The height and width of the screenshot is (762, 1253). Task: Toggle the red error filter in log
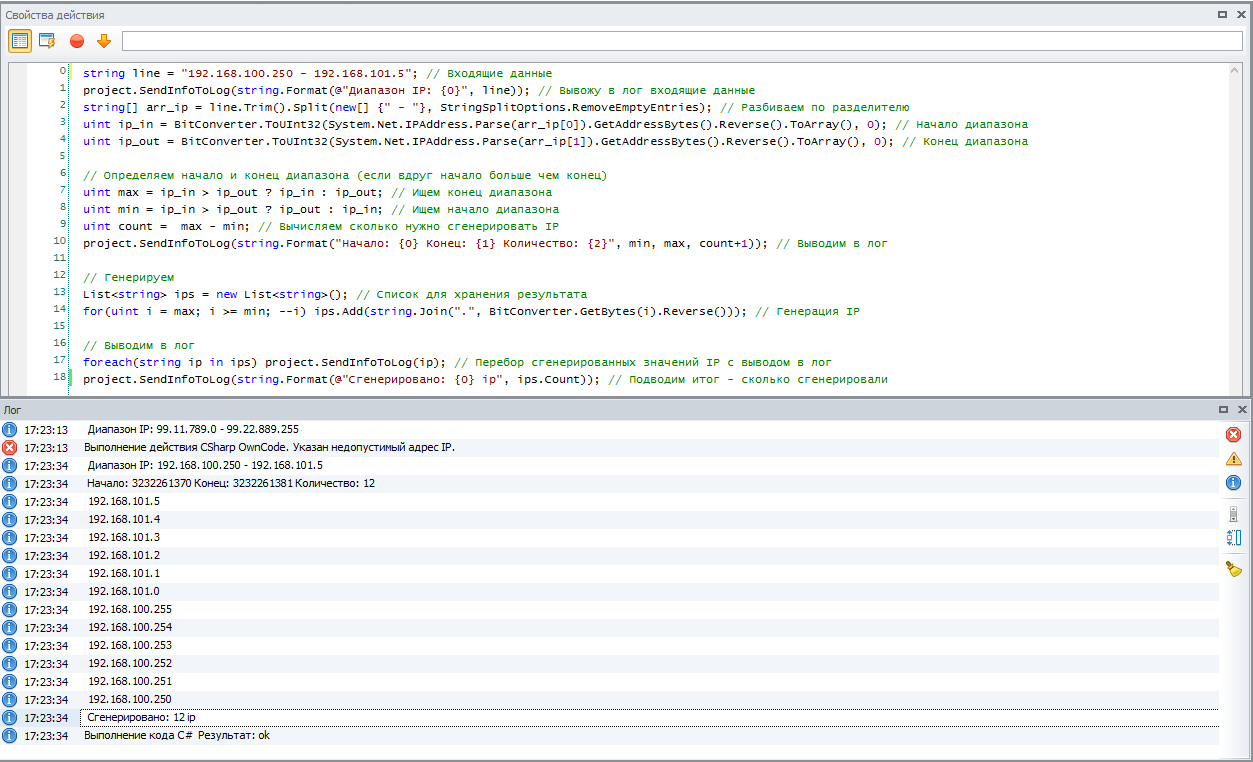click(1233, 434)
